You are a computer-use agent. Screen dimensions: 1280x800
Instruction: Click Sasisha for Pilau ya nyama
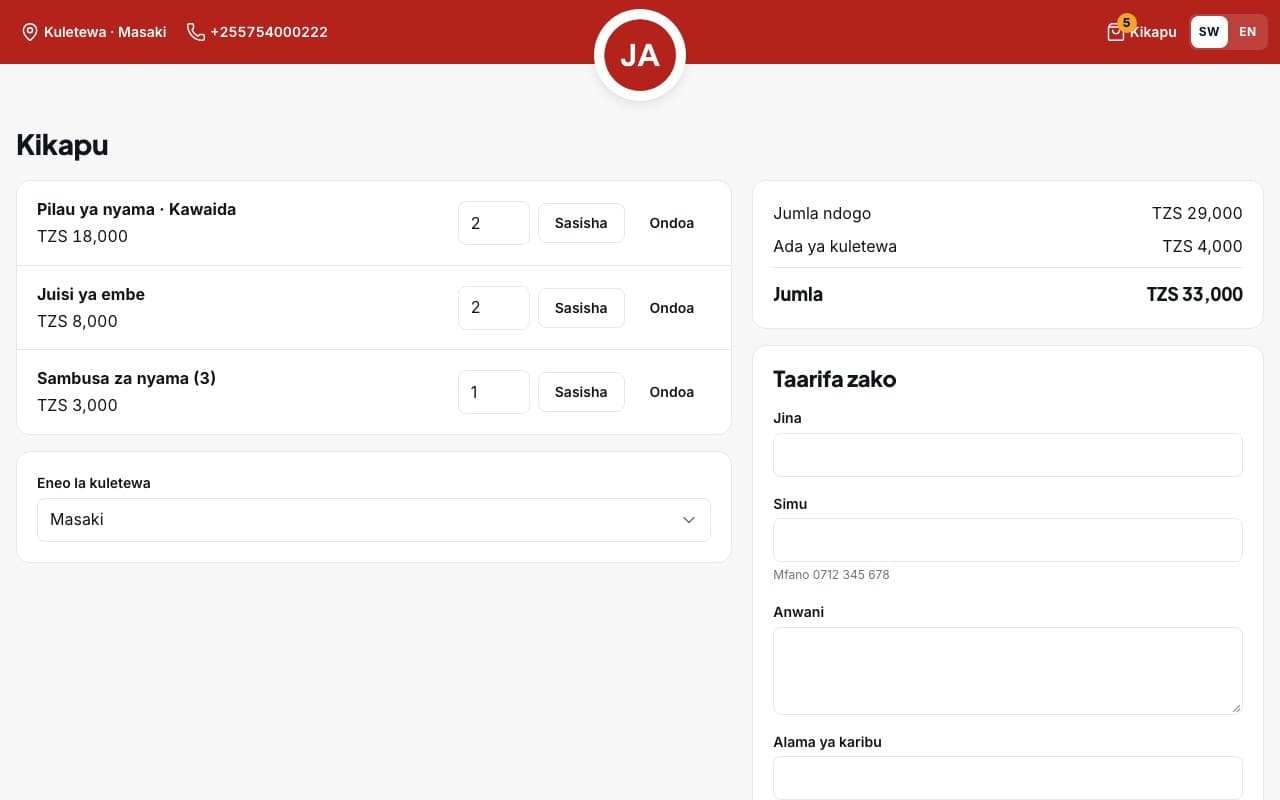point(581,223)
